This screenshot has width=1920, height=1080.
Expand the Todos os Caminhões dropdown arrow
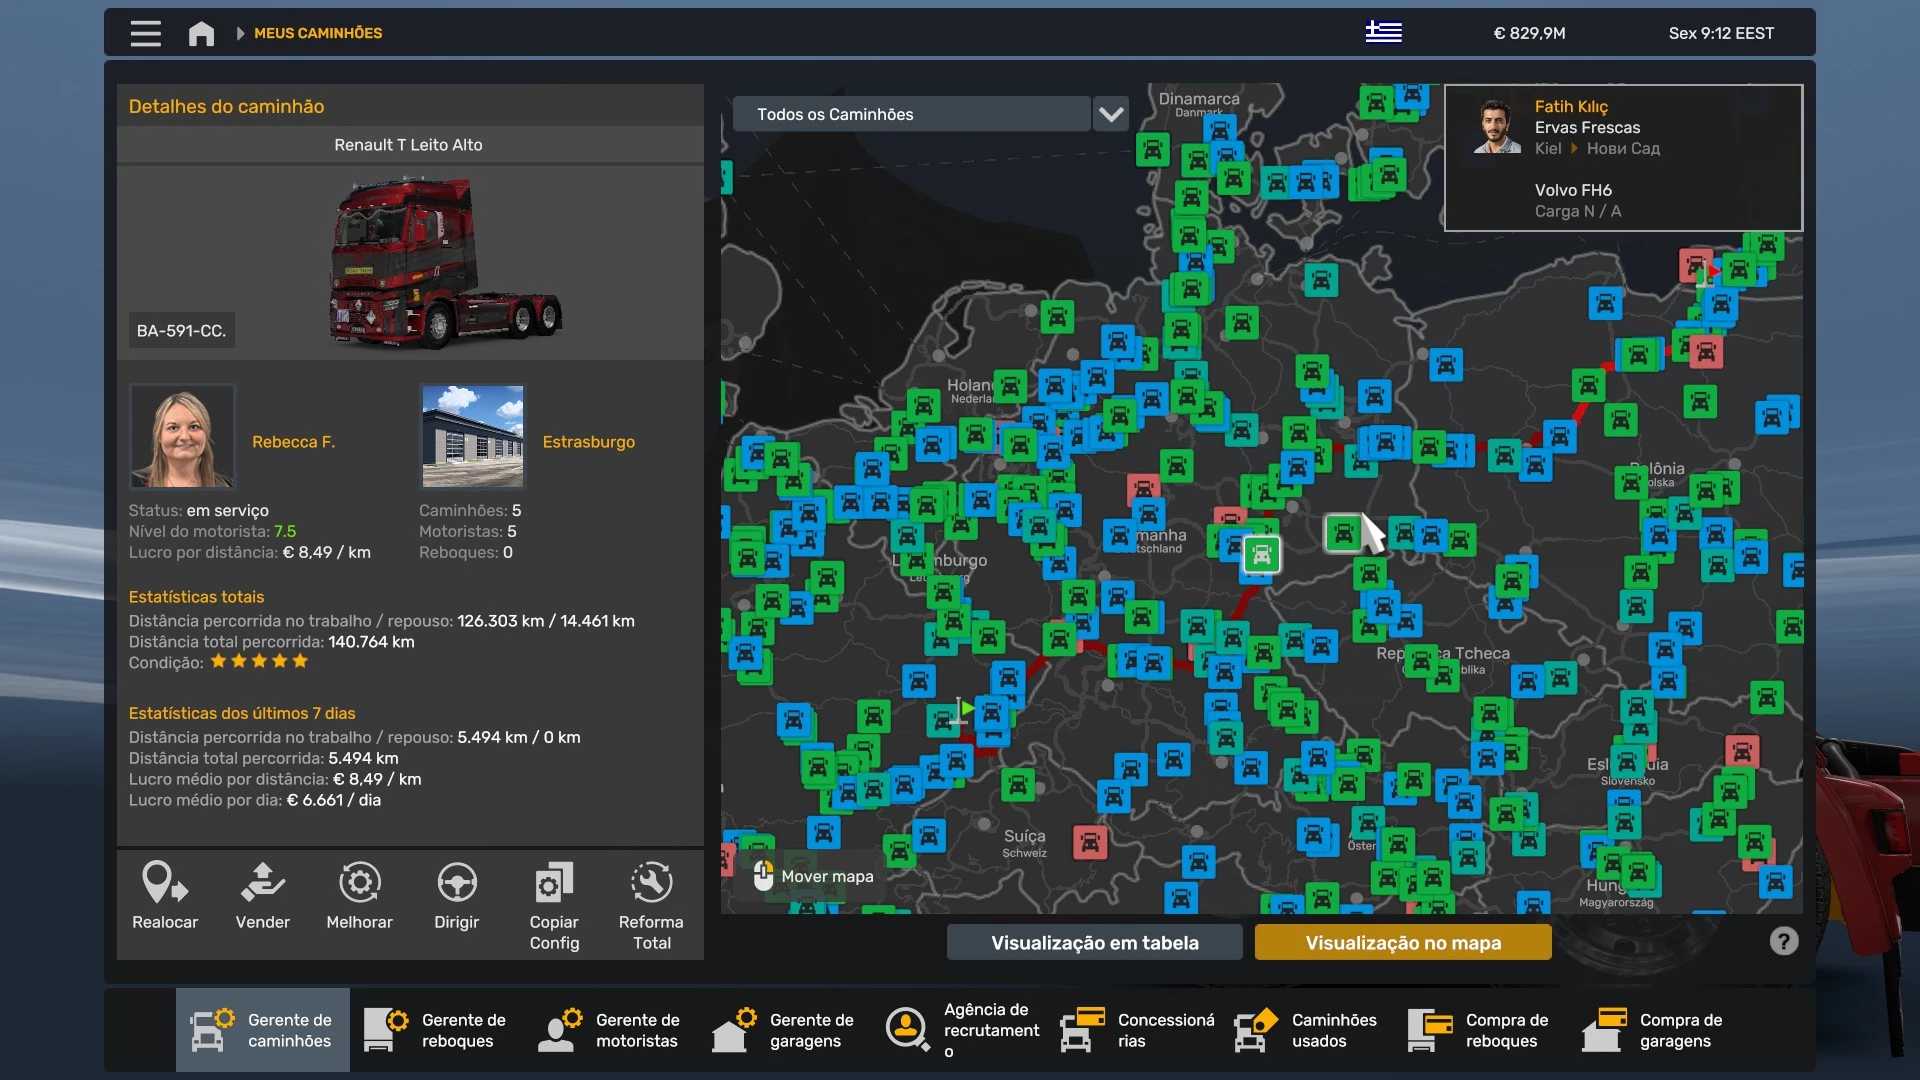pos(1111,114)
